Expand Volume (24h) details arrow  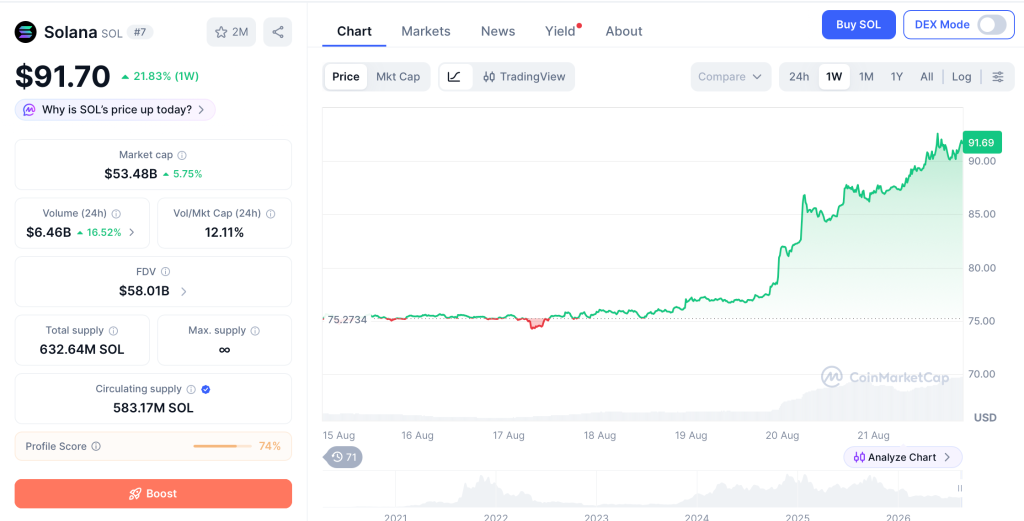point(132,232)
